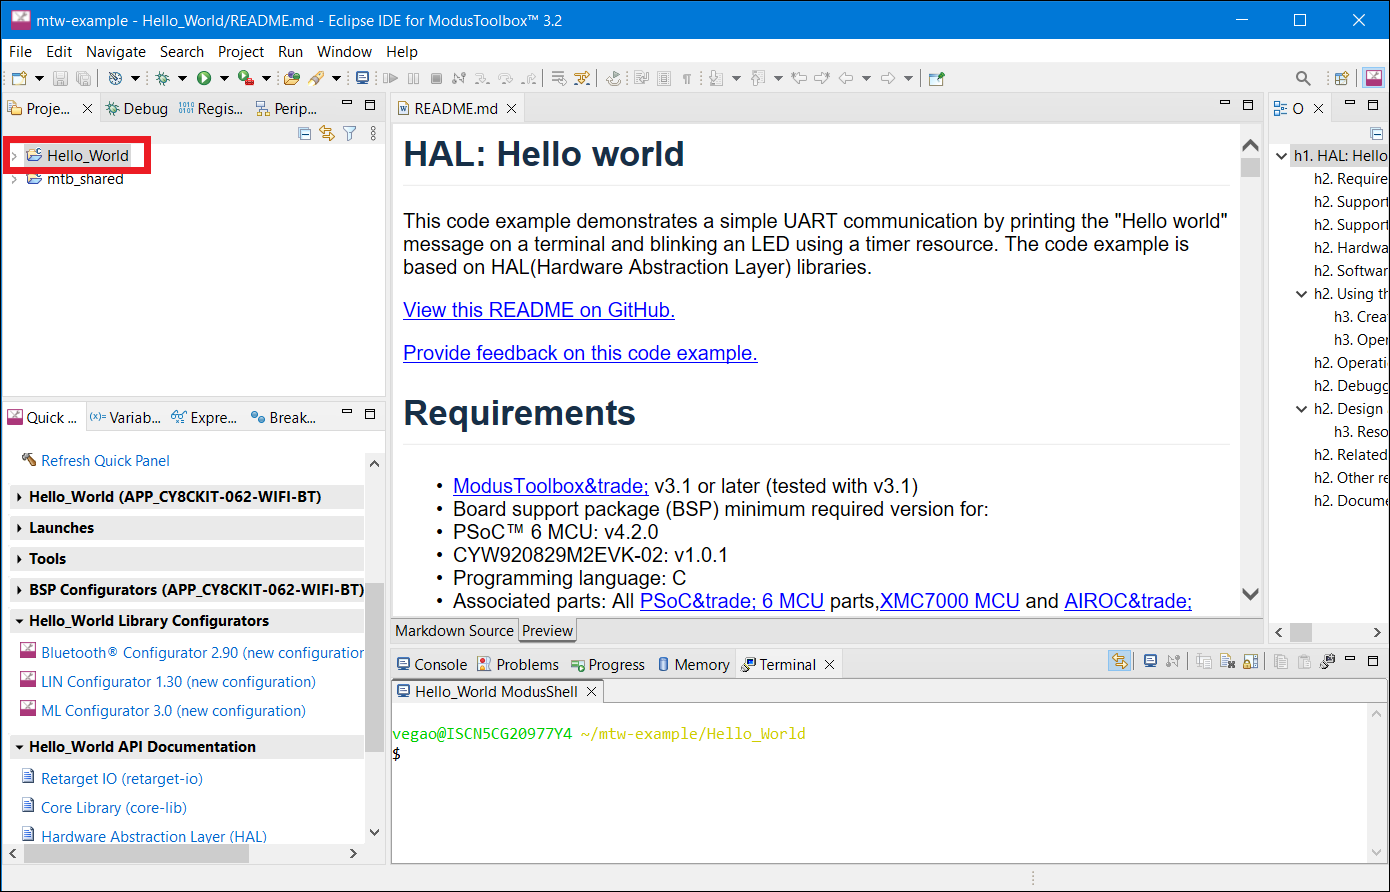Open Bluetooth Configurator 2.90 link
The height and width of the screenshot is (892, 1390).
[202, 652]
